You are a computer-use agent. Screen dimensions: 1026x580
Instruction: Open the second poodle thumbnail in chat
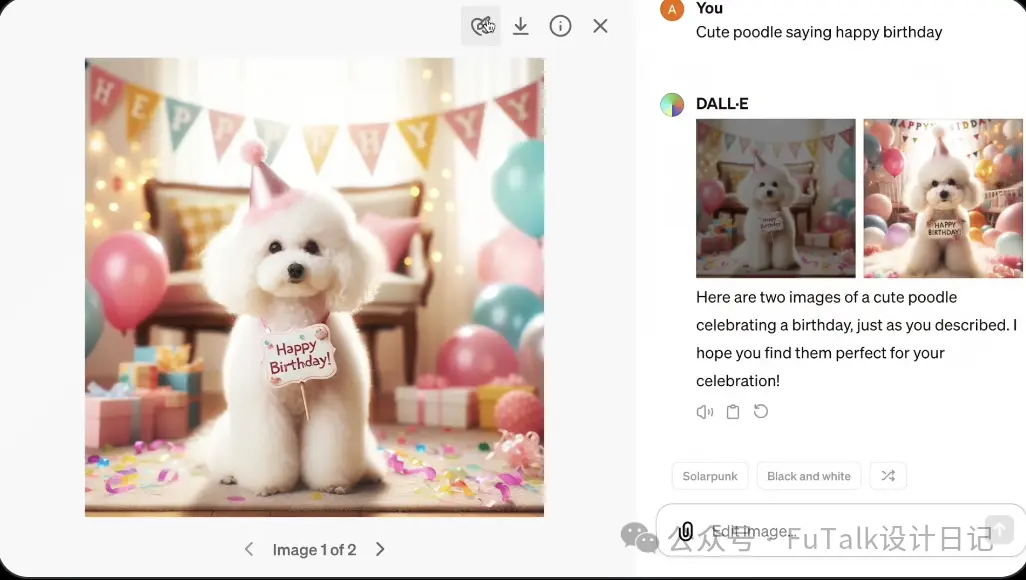coord(943,198)
